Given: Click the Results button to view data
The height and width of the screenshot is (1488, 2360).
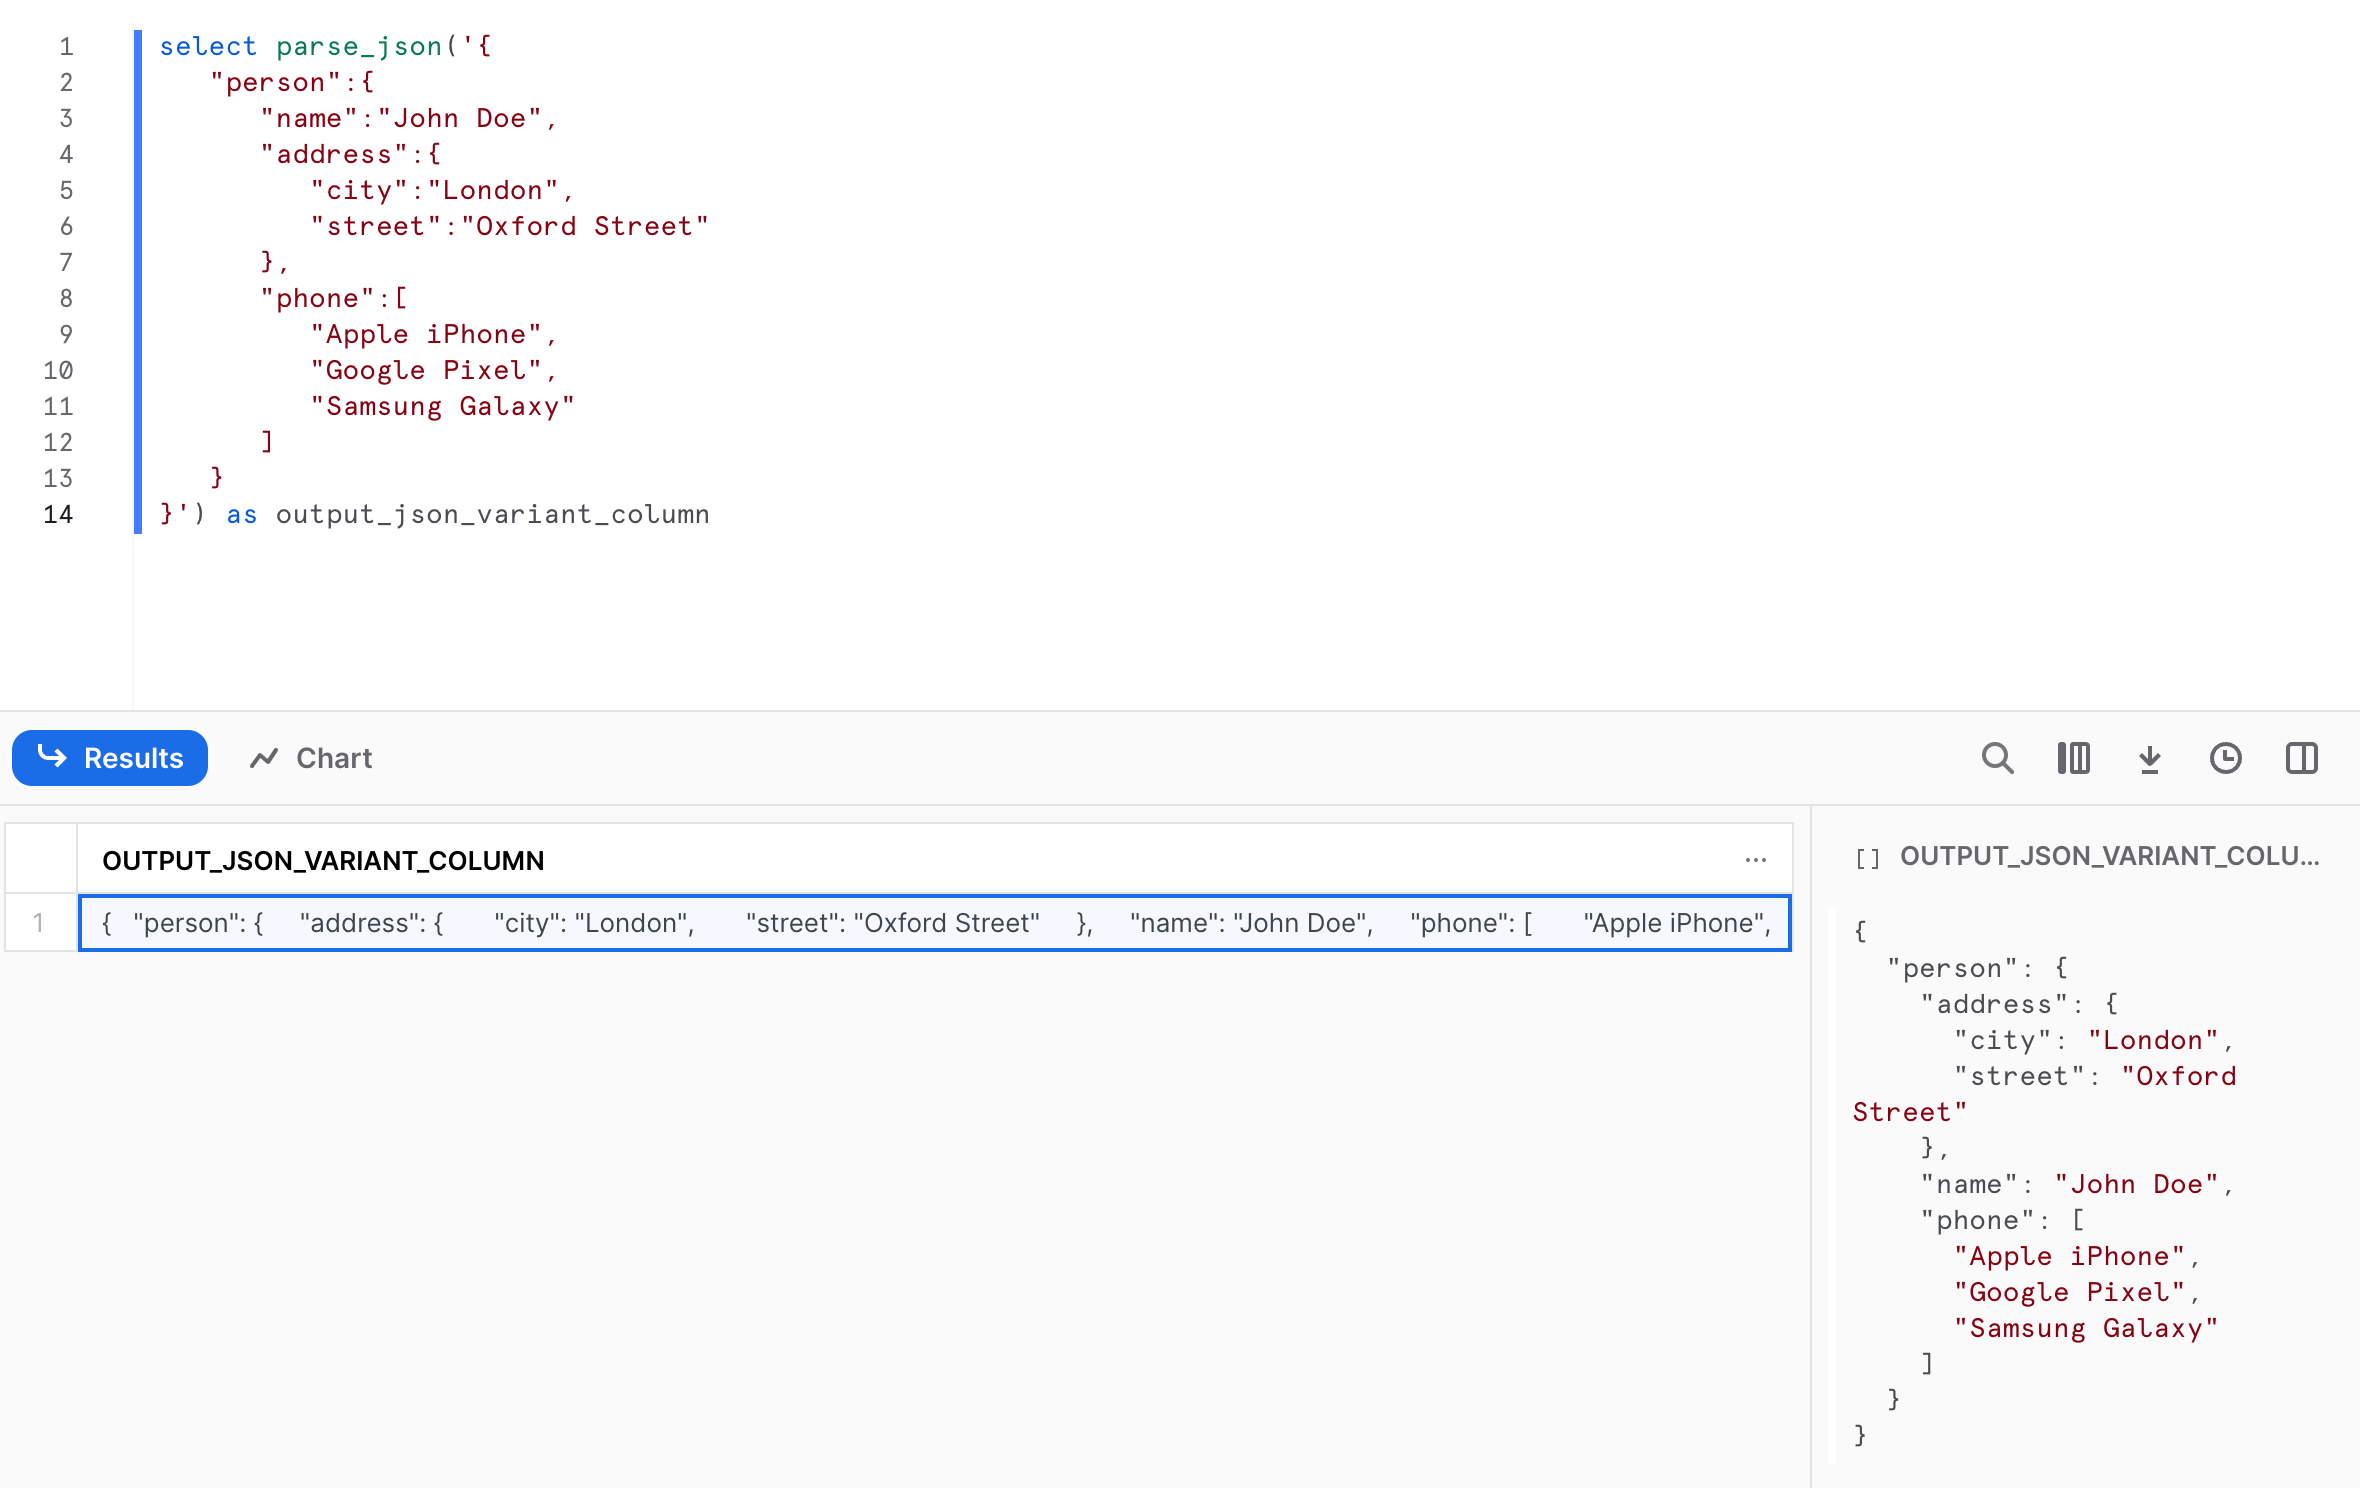Looking at the screenshot, I should [110, 758].
